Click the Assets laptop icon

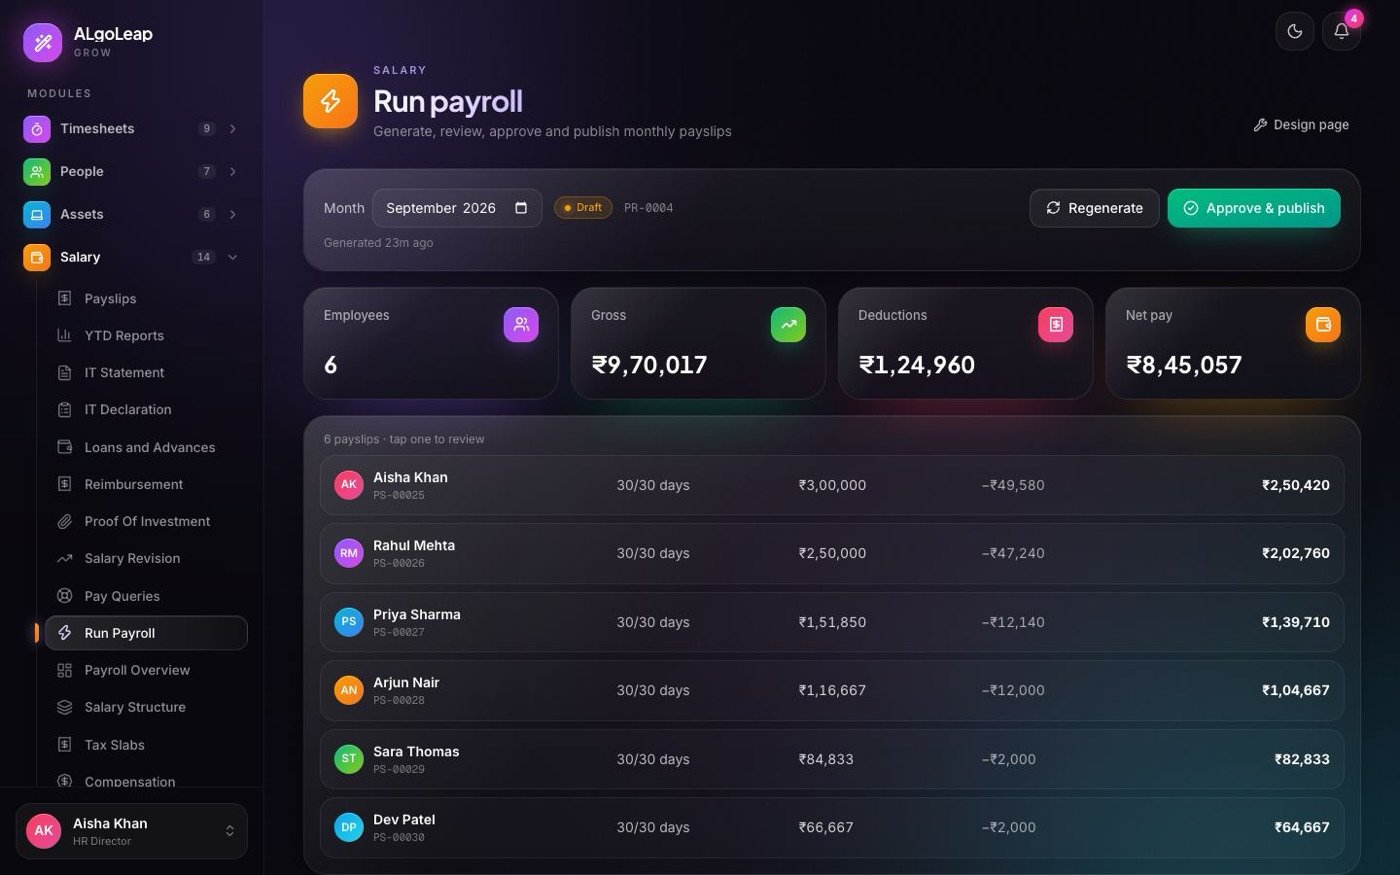coord(37,215)
